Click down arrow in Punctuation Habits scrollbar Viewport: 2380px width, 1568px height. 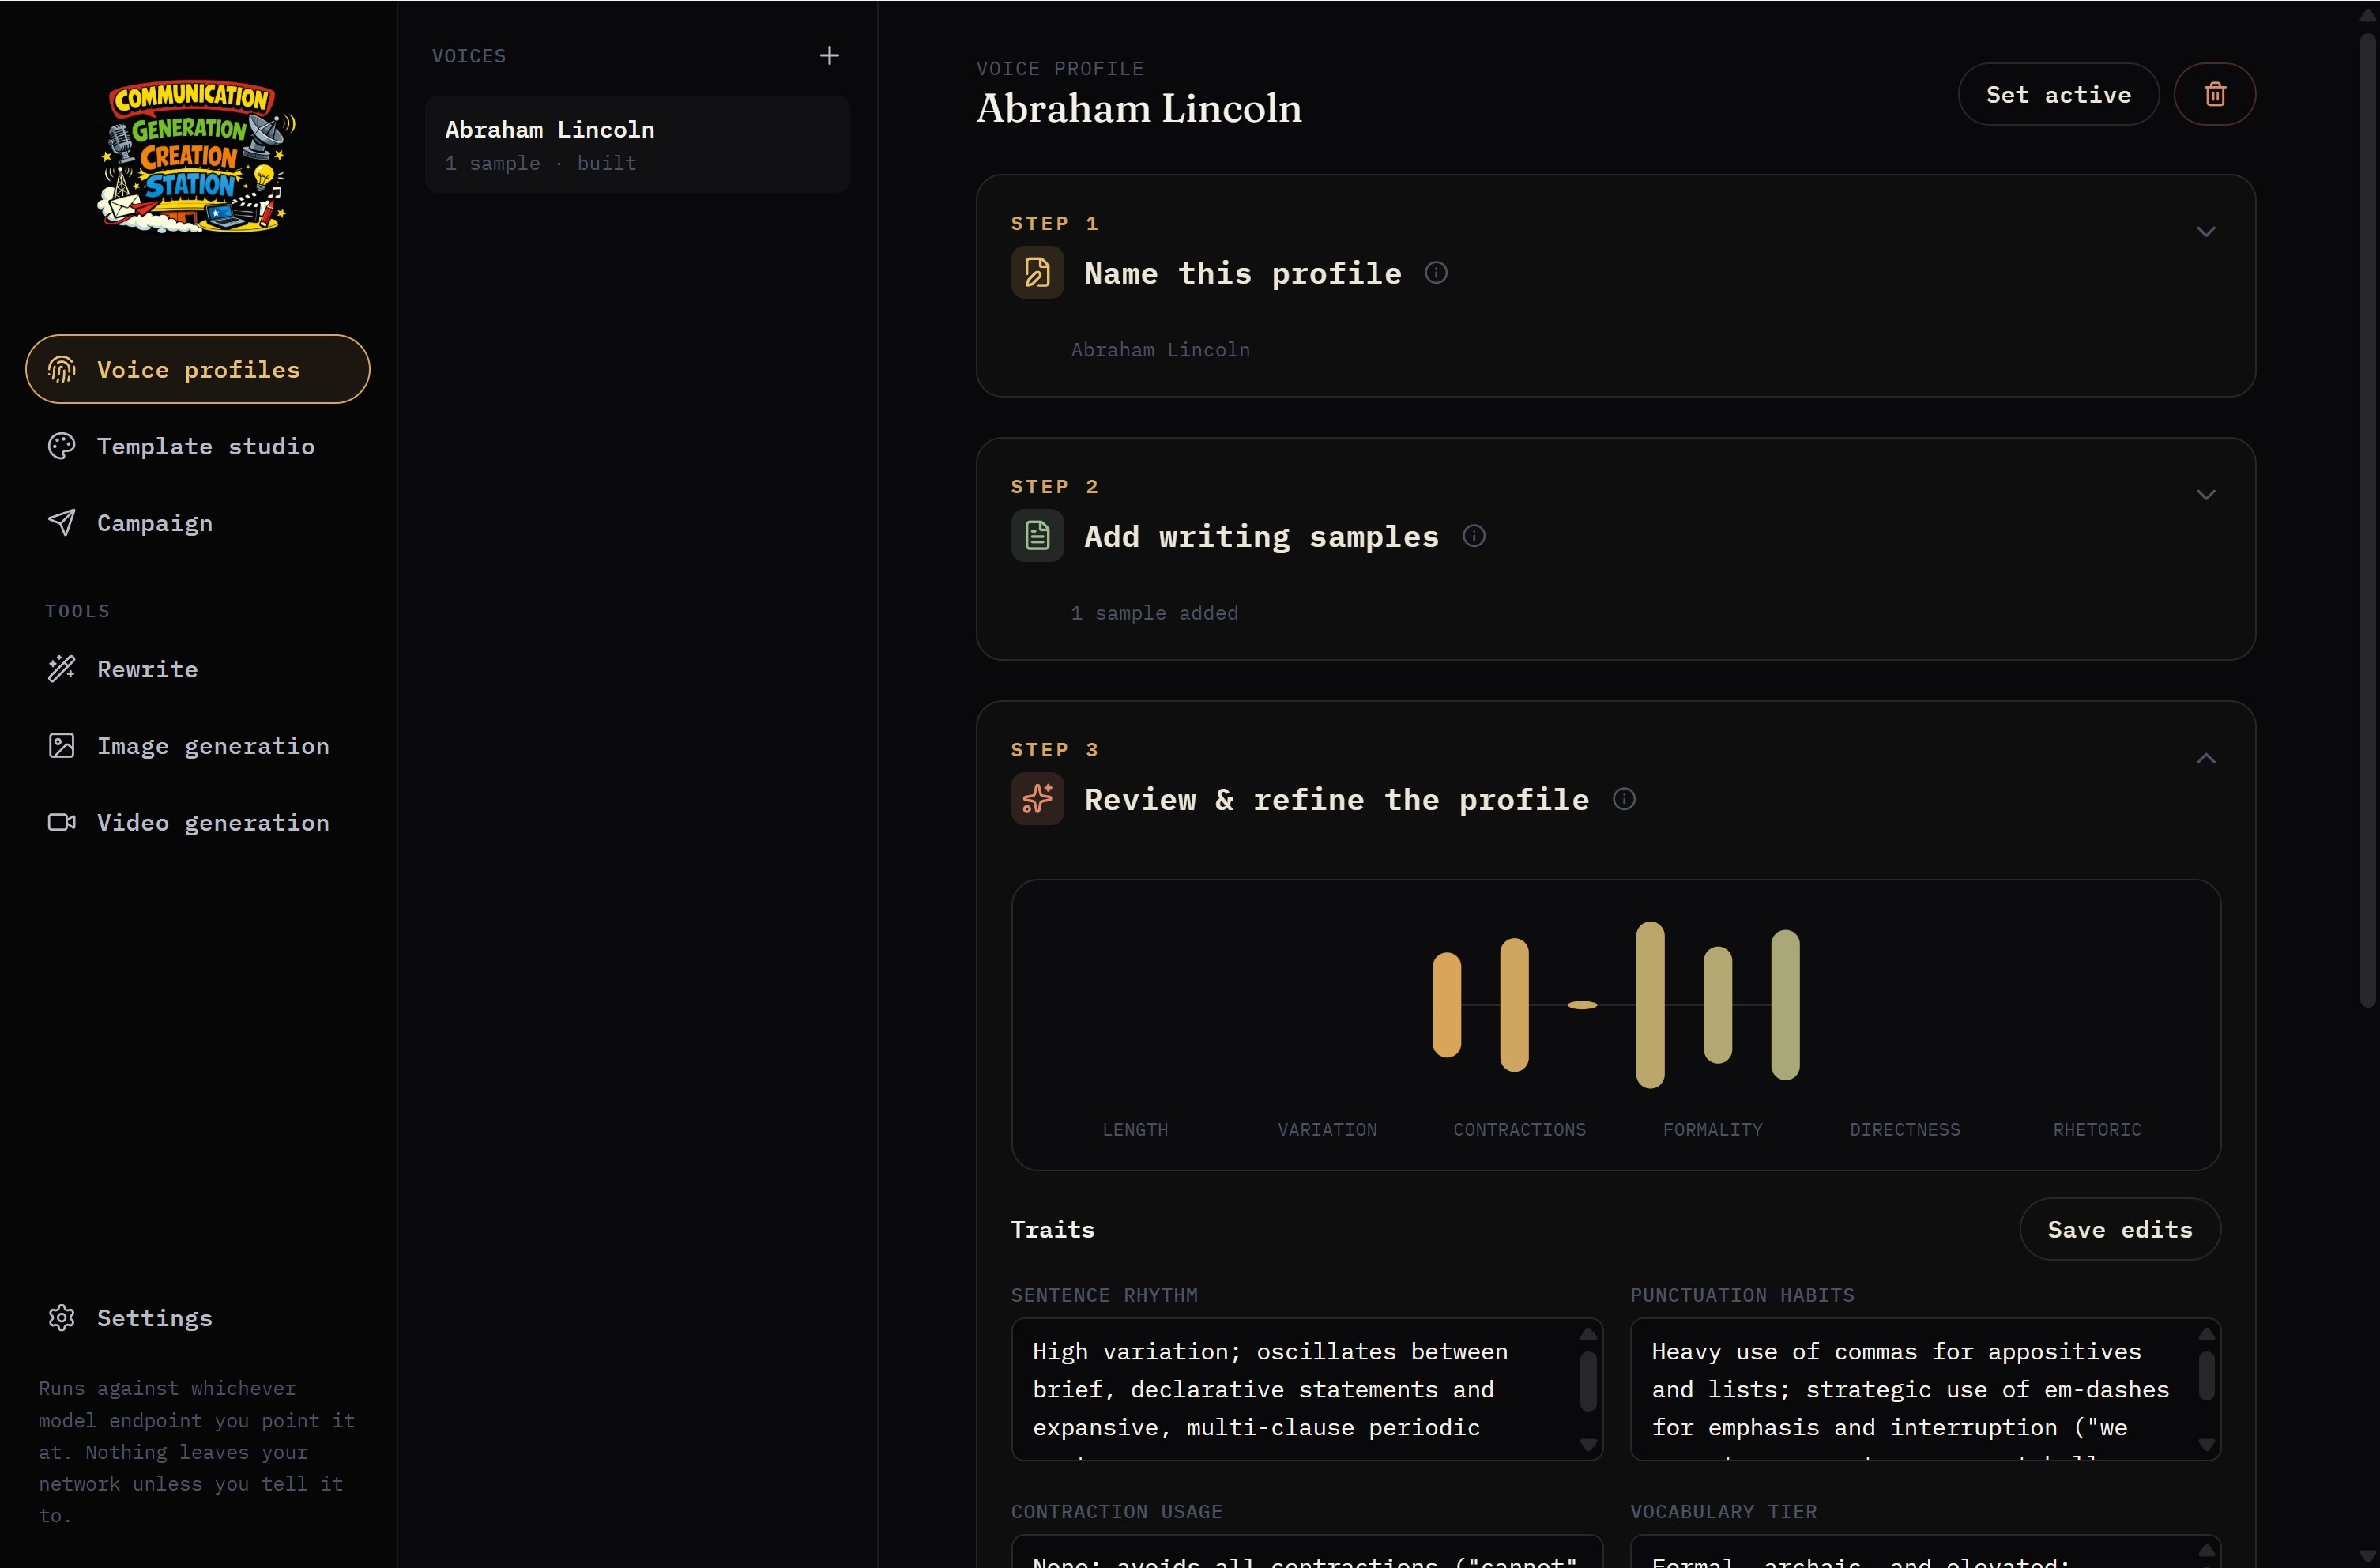[x=2206, y=1444]
